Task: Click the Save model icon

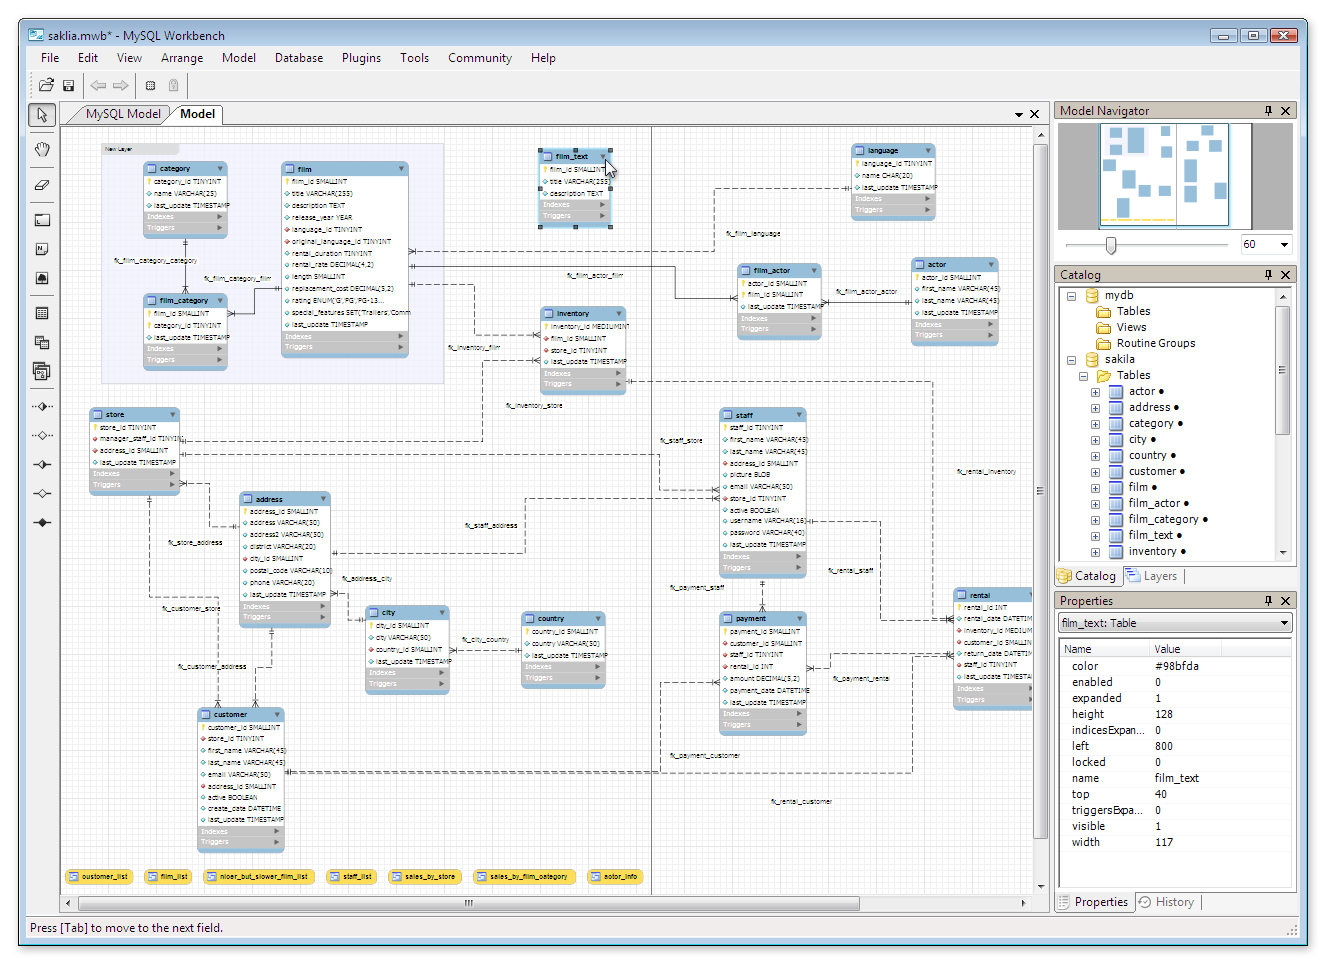Action: 69,86
